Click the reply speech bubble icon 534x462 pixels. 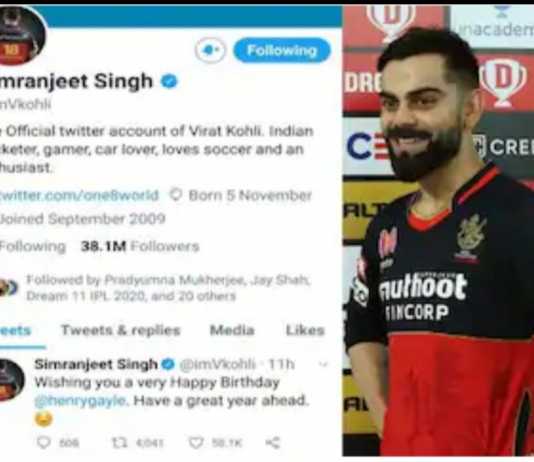44,443
